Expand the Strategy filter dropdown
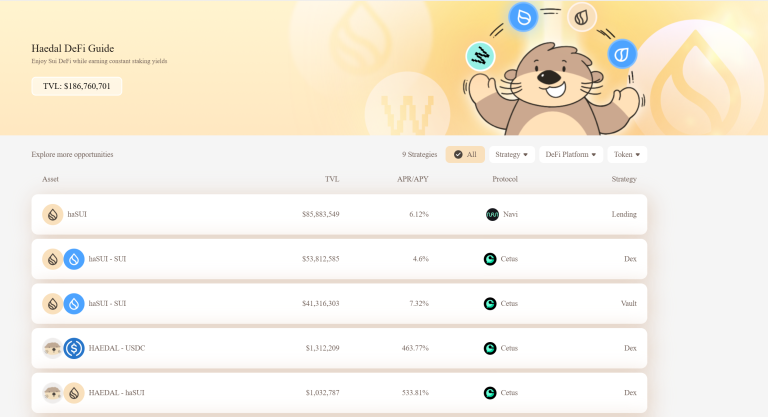The height and width of the screenshot is (417, 768). pyautogui.click(x=512, y=155)
